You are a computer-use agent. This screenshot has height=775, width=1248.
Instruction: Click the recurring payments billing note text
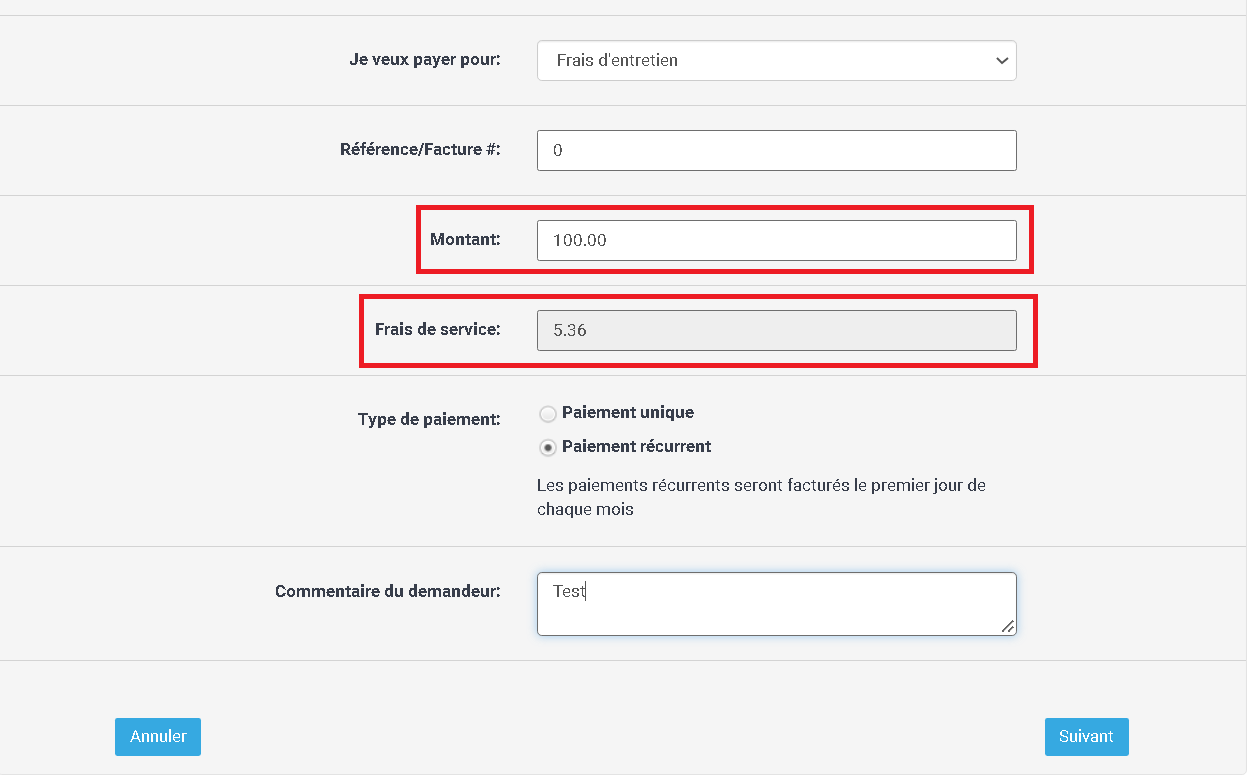pyautogui.click(x=761, y=497)
